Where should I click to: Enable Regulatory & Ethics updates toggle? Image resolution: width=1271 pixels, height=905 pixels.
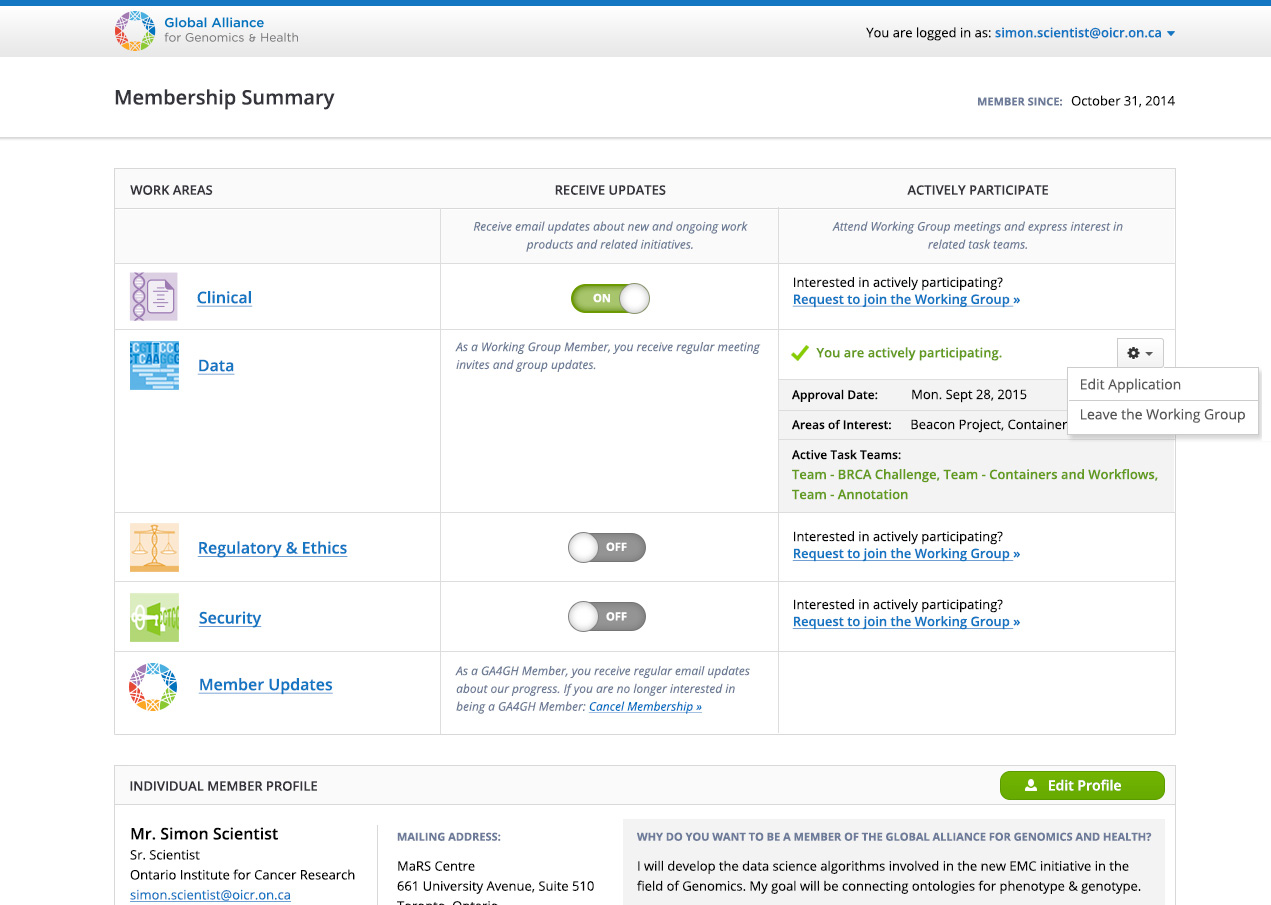coord(607,547)
